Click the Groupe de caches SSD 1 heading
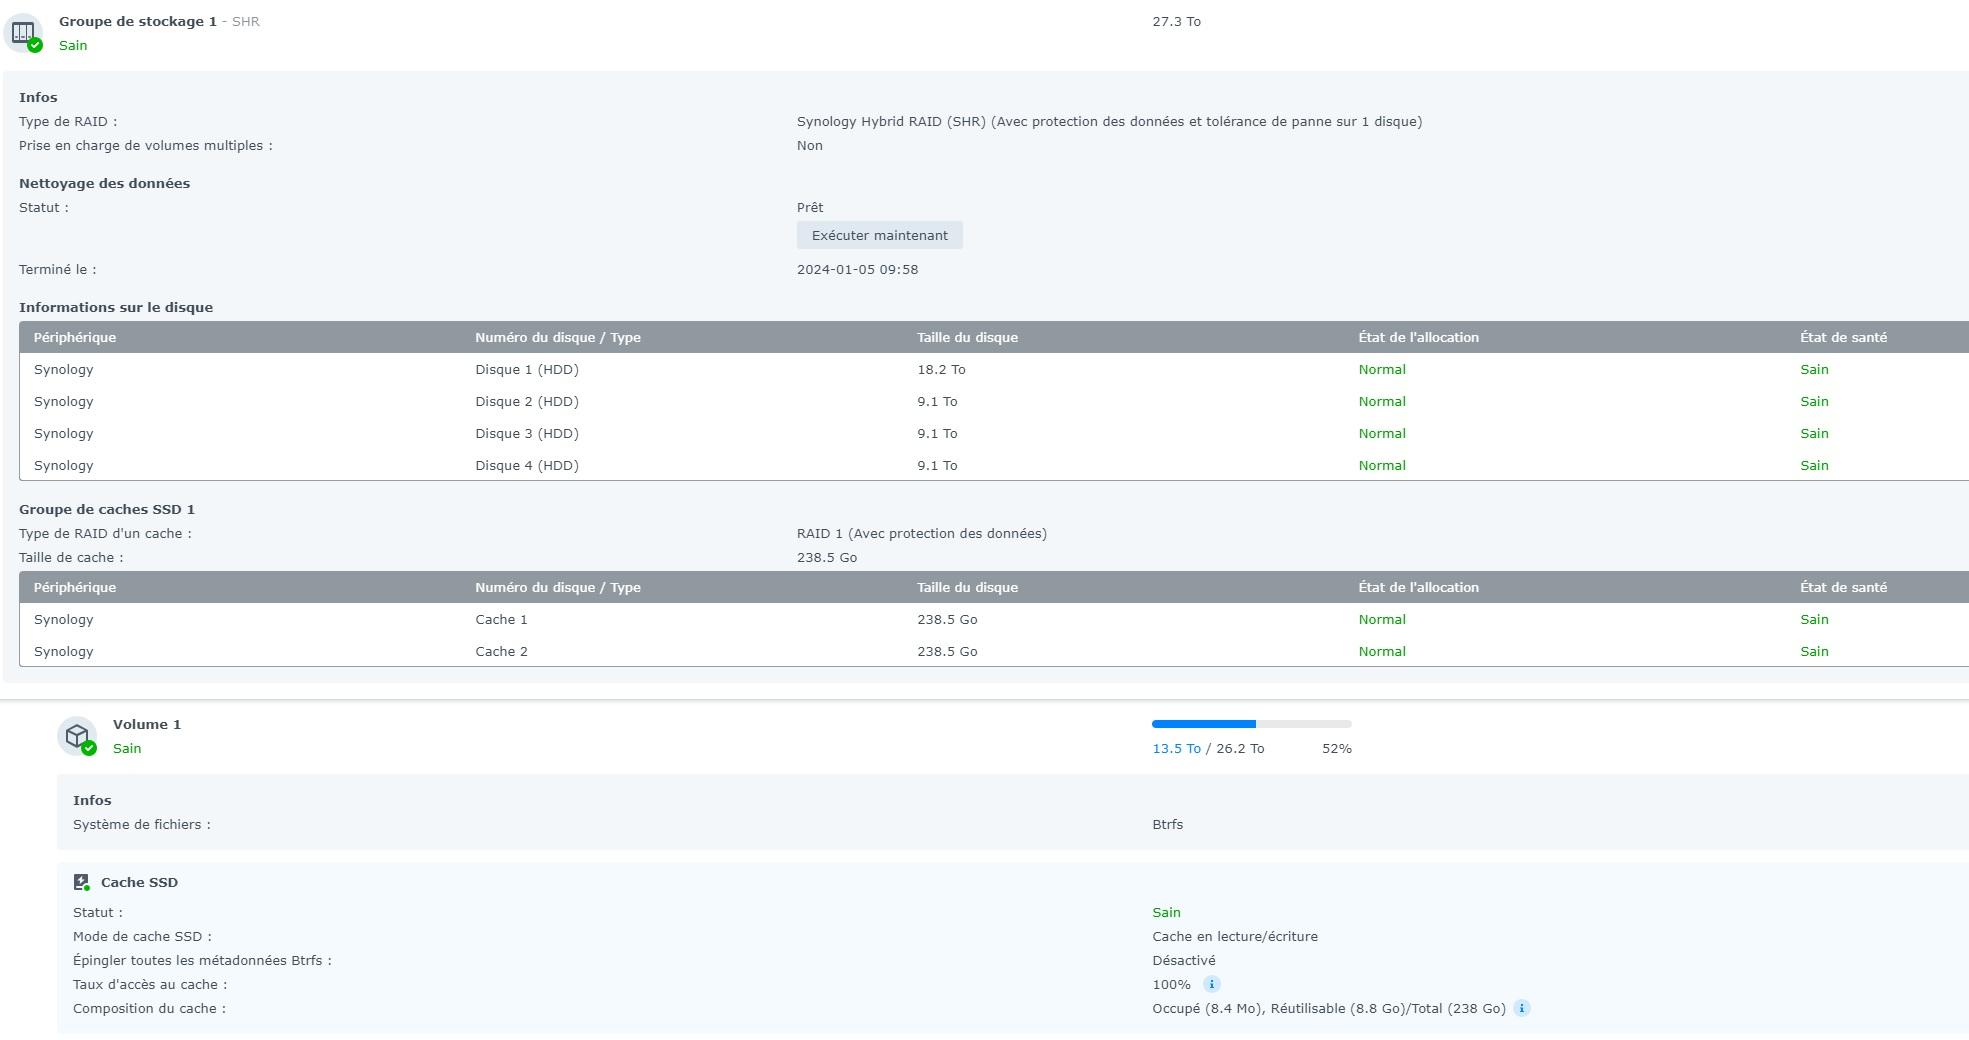 point(107,509)
